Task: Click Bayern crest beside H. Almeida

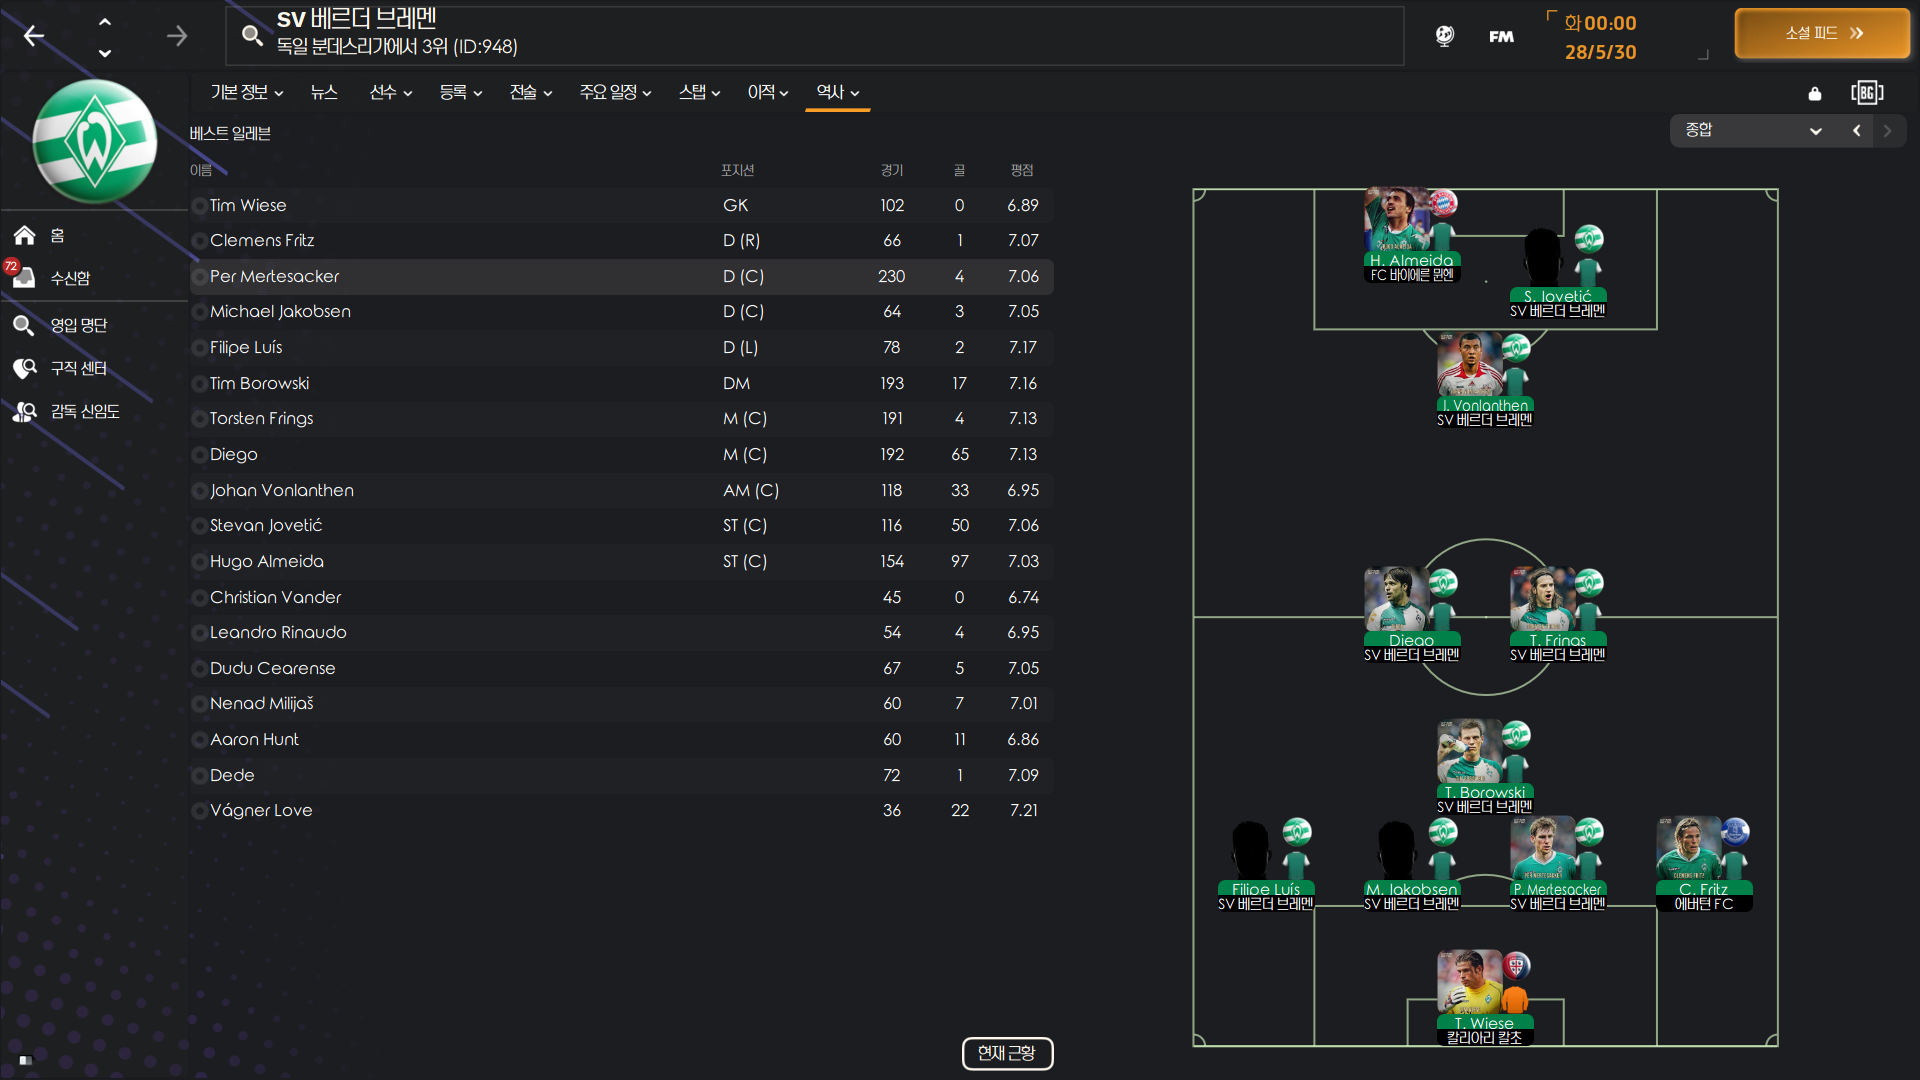Action: coord(1443,203)
